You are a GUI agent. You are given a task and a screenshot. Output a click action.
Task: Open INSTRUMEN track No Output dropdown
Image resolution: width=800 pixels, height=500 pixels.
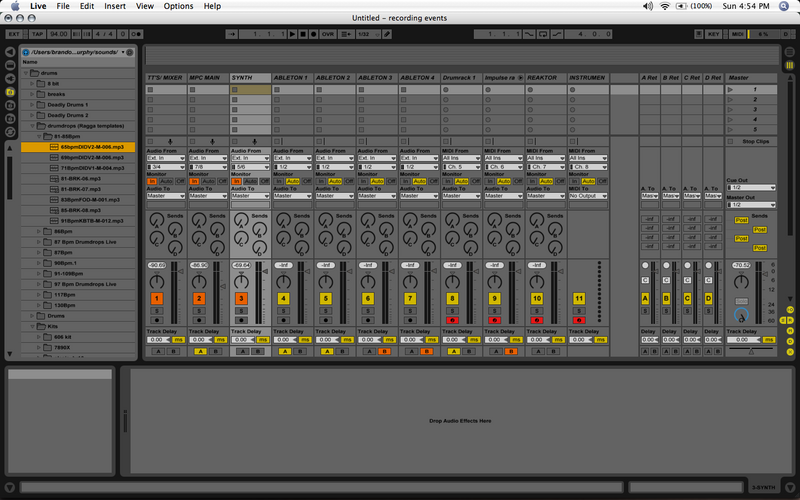(588, 196)
